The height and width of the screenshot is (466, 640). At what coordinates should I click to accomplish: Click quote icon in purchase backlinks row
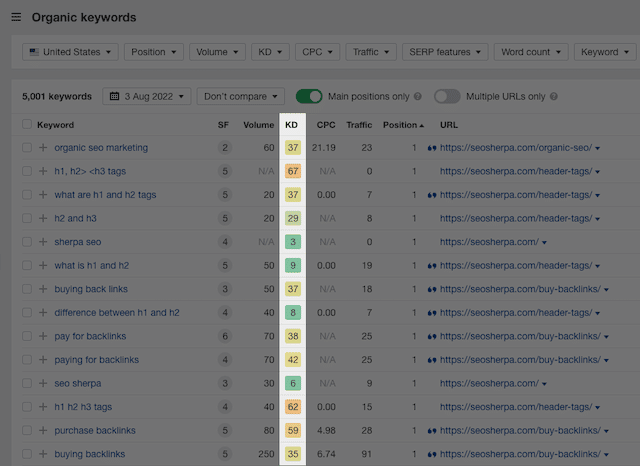[432, 431]
